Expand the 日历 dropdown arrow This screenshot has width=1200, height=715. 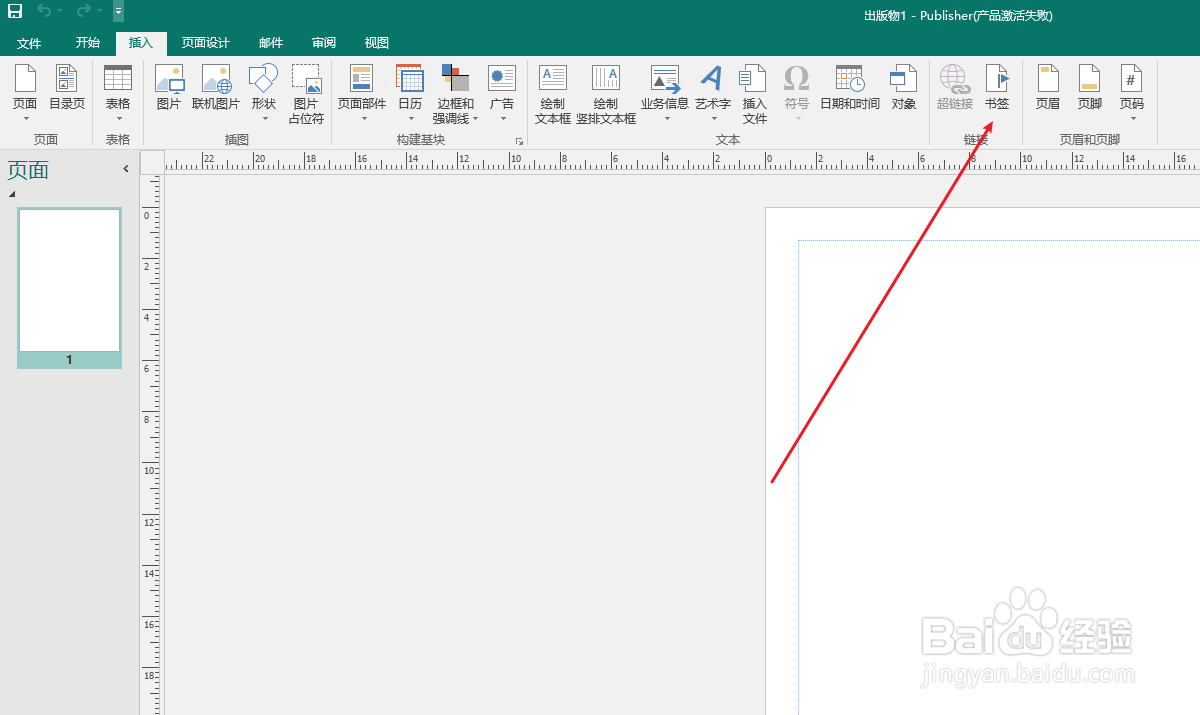tap(410, 118)
